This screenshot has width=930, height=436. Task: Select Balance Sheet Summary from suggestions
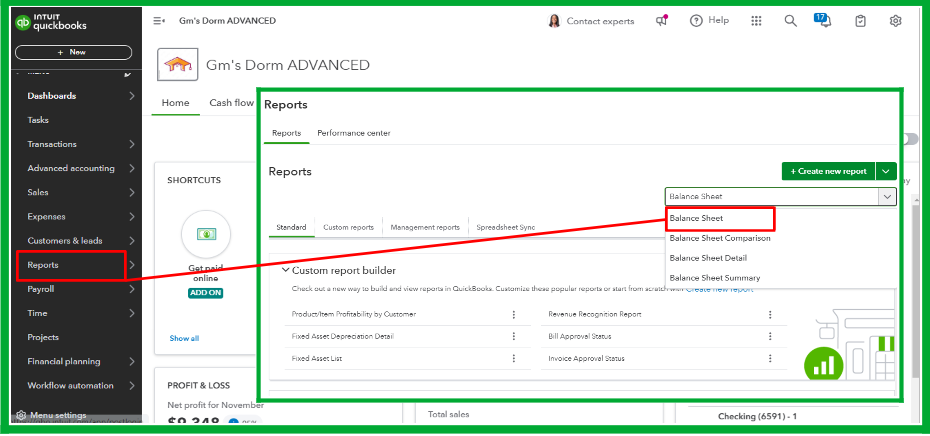pos(715,278)
